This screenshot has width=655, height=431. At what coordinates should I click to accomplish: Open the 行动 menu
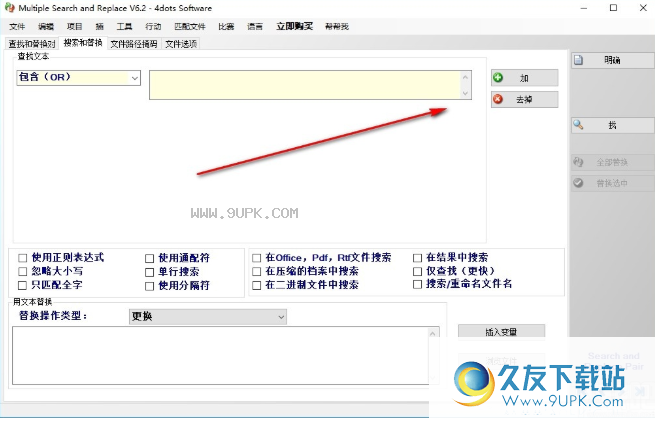(x=153, y=27)
